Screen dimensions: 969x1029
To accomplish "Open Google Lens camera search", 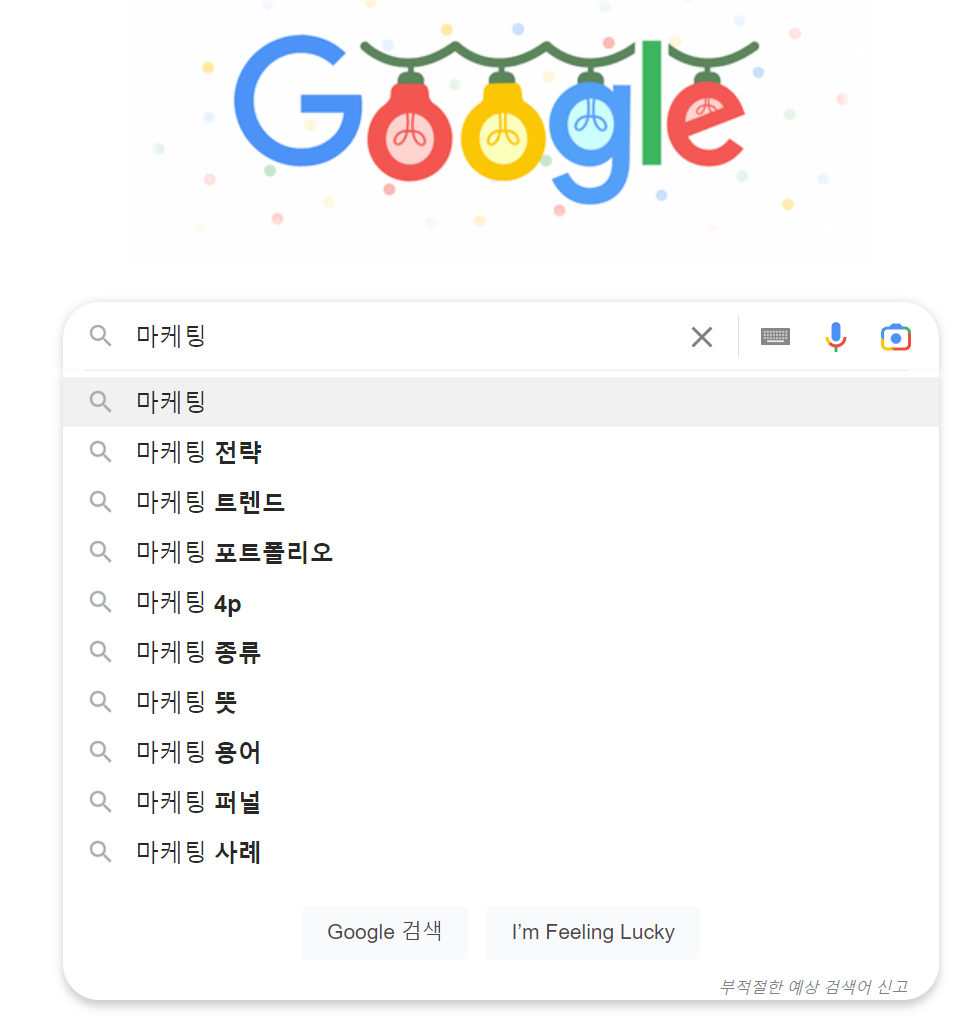I will click(x=895, y=337).
